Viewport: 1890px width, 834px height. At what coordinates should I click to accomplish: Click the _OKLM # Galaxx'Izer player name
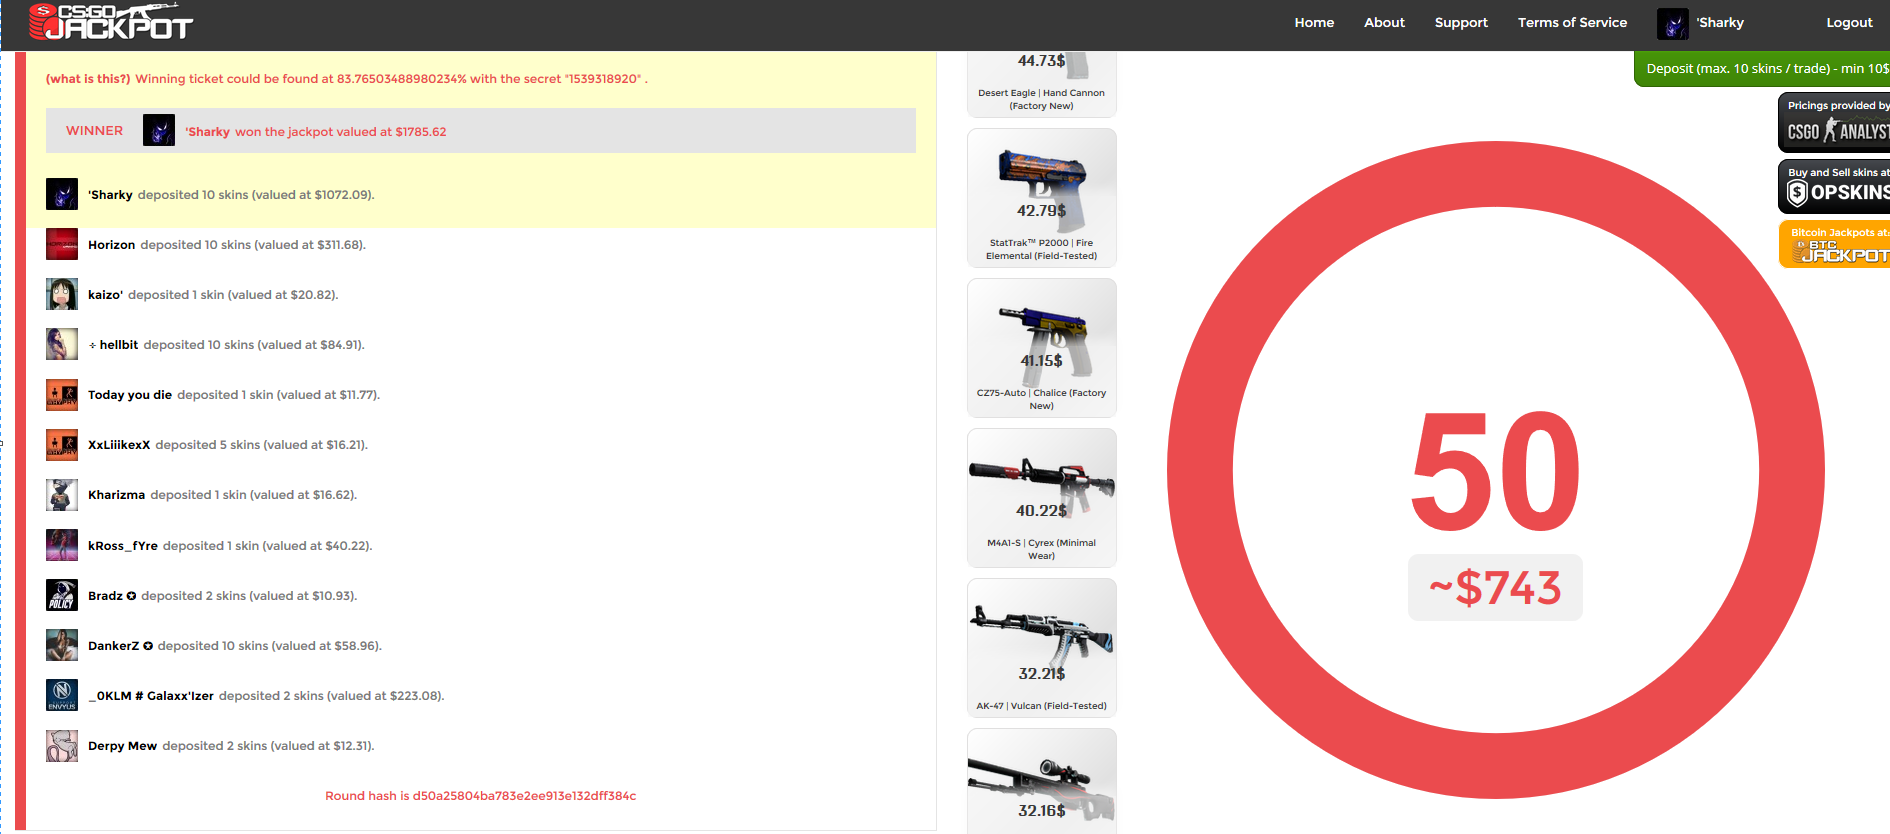151,696
